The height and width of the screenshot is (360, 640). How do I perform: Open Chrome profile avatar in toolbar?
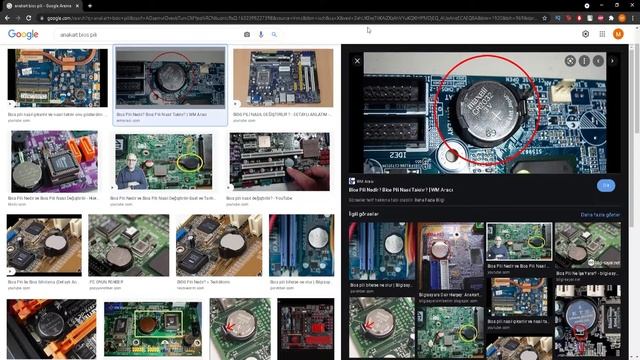[622, 18]
